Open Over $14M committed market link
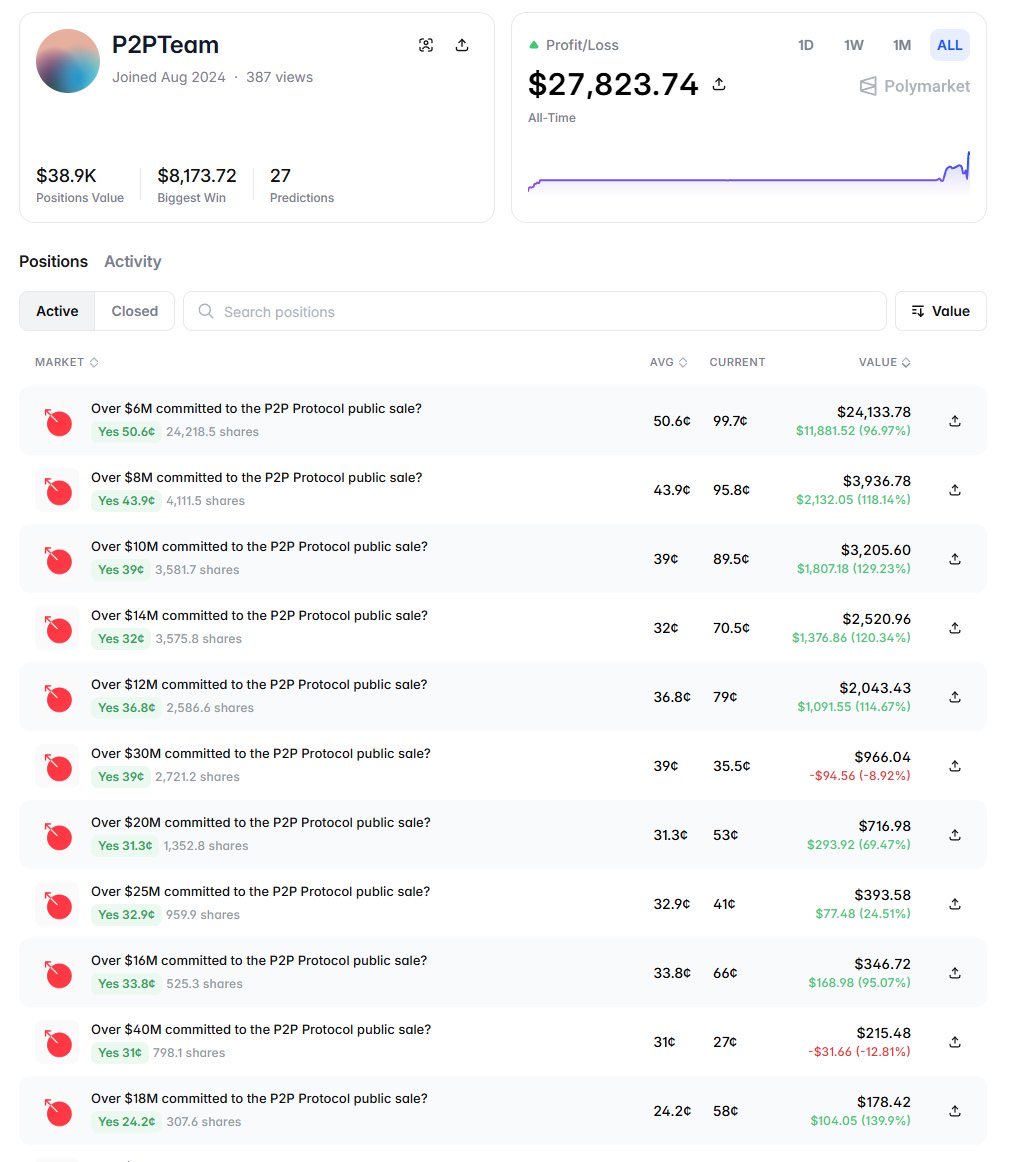The image size is (1011, 1162). coord(259,615)
